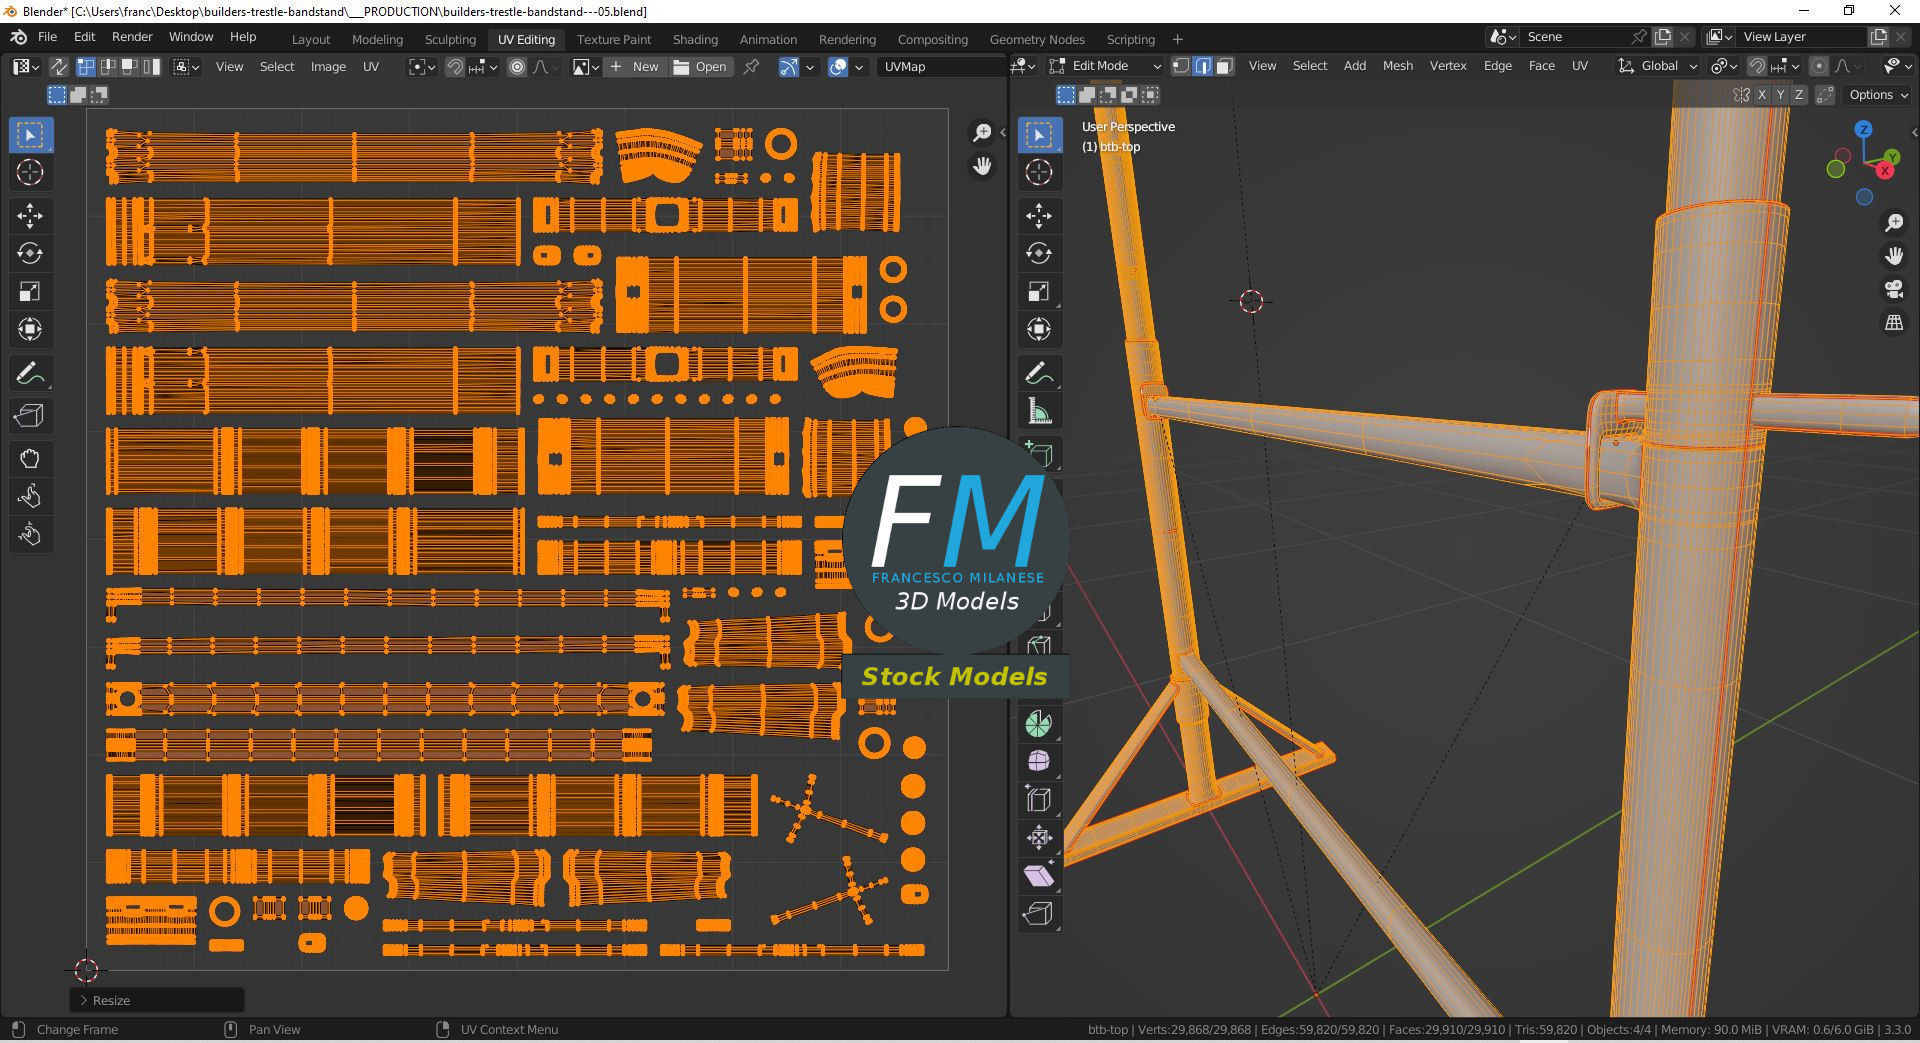Screen dimensions: 1920x1043
Task: Open 3D viewport pivot point dropdown
Action: tap(1722, 66)
